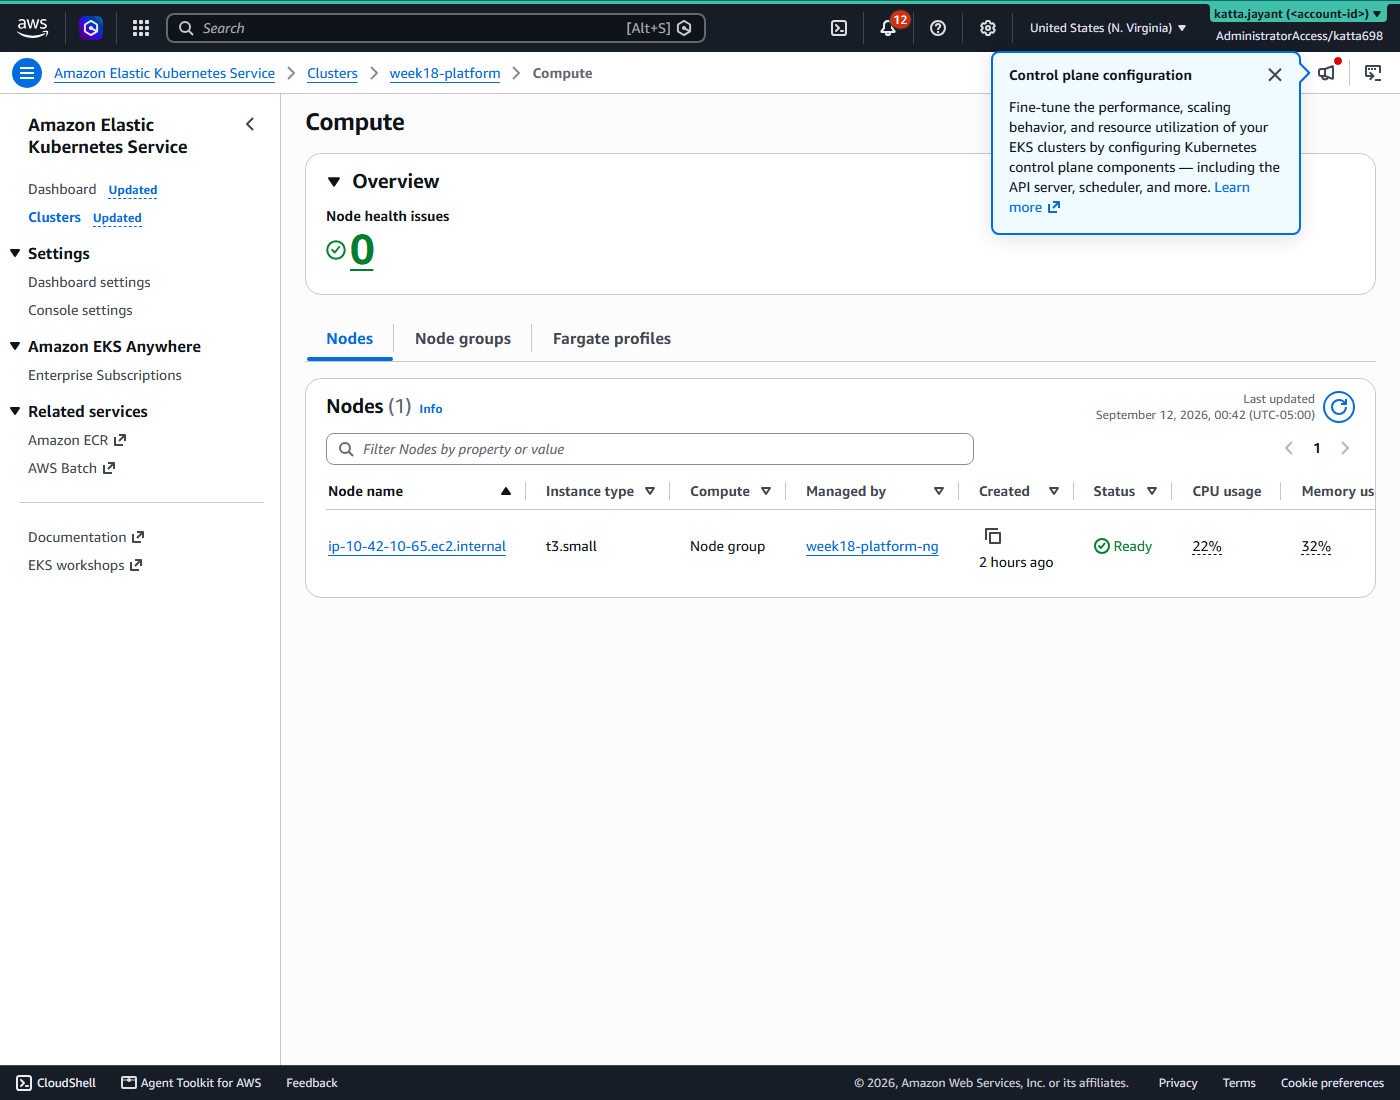The width and height of the screenshot is (1400, 1100).
Task: Open the help question mark icon
Action: 938,28
